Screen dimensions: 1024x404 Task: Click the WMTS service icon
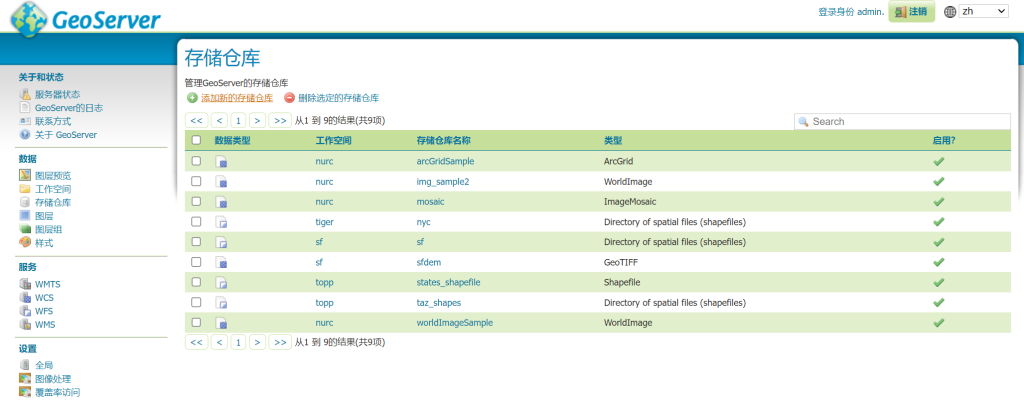point(25,284)
